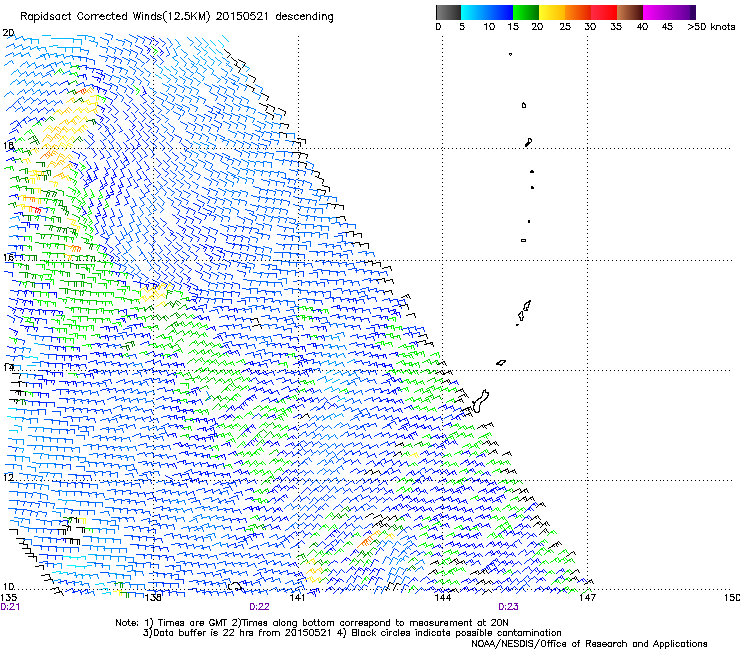Viewport: 740px width, 650px height.
Task: Click the Rapidscat Corrected Winds chart title
Action: 177,16
